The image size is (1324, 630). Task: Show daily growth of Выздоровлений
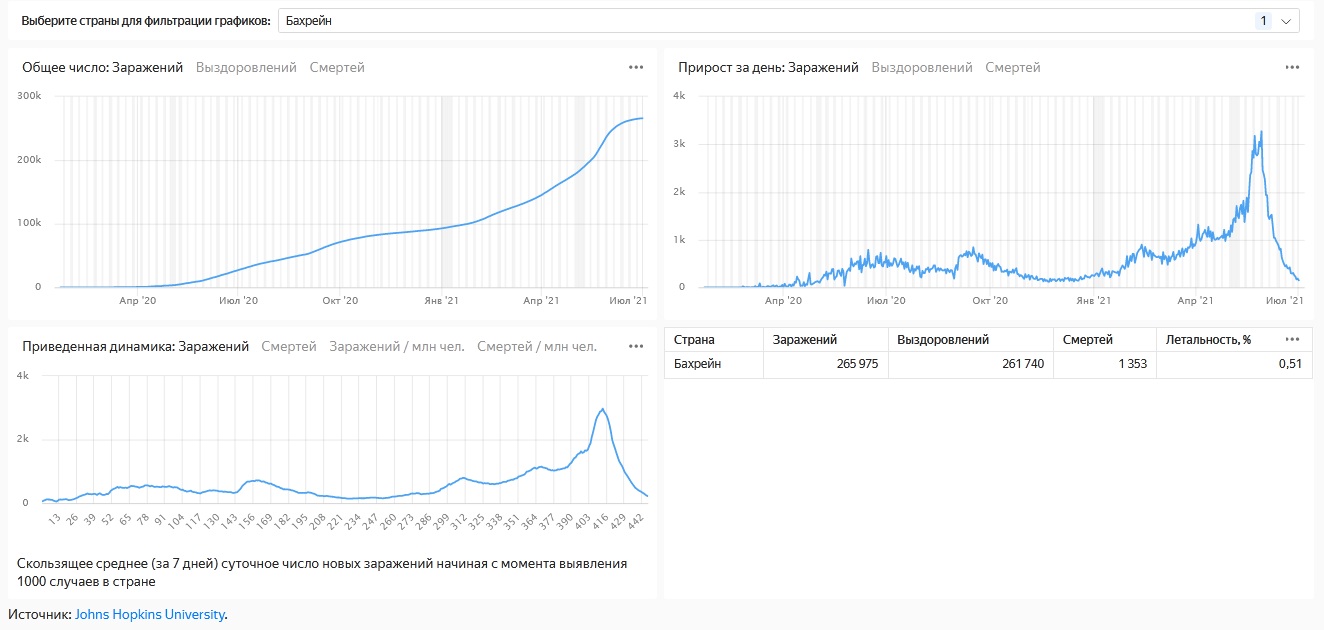click(922, 68)
